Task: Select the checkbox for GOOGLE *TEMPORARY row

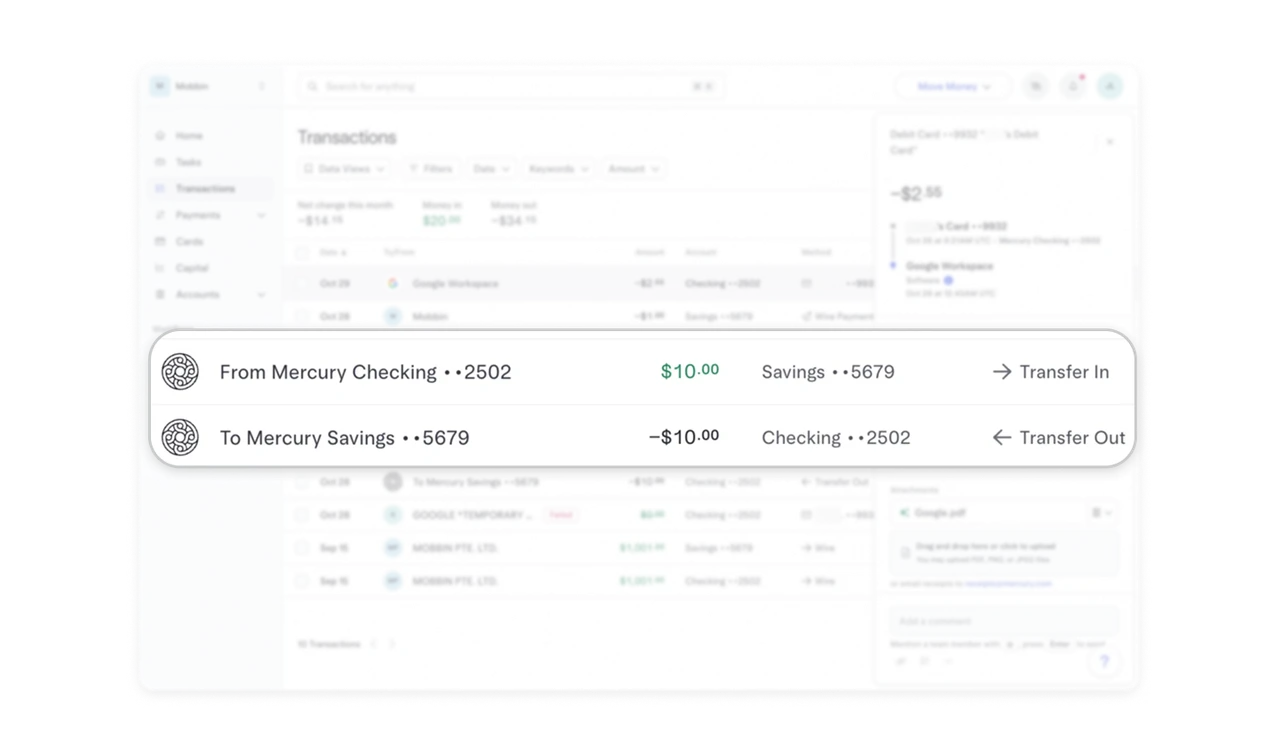Action: point(302,515)
